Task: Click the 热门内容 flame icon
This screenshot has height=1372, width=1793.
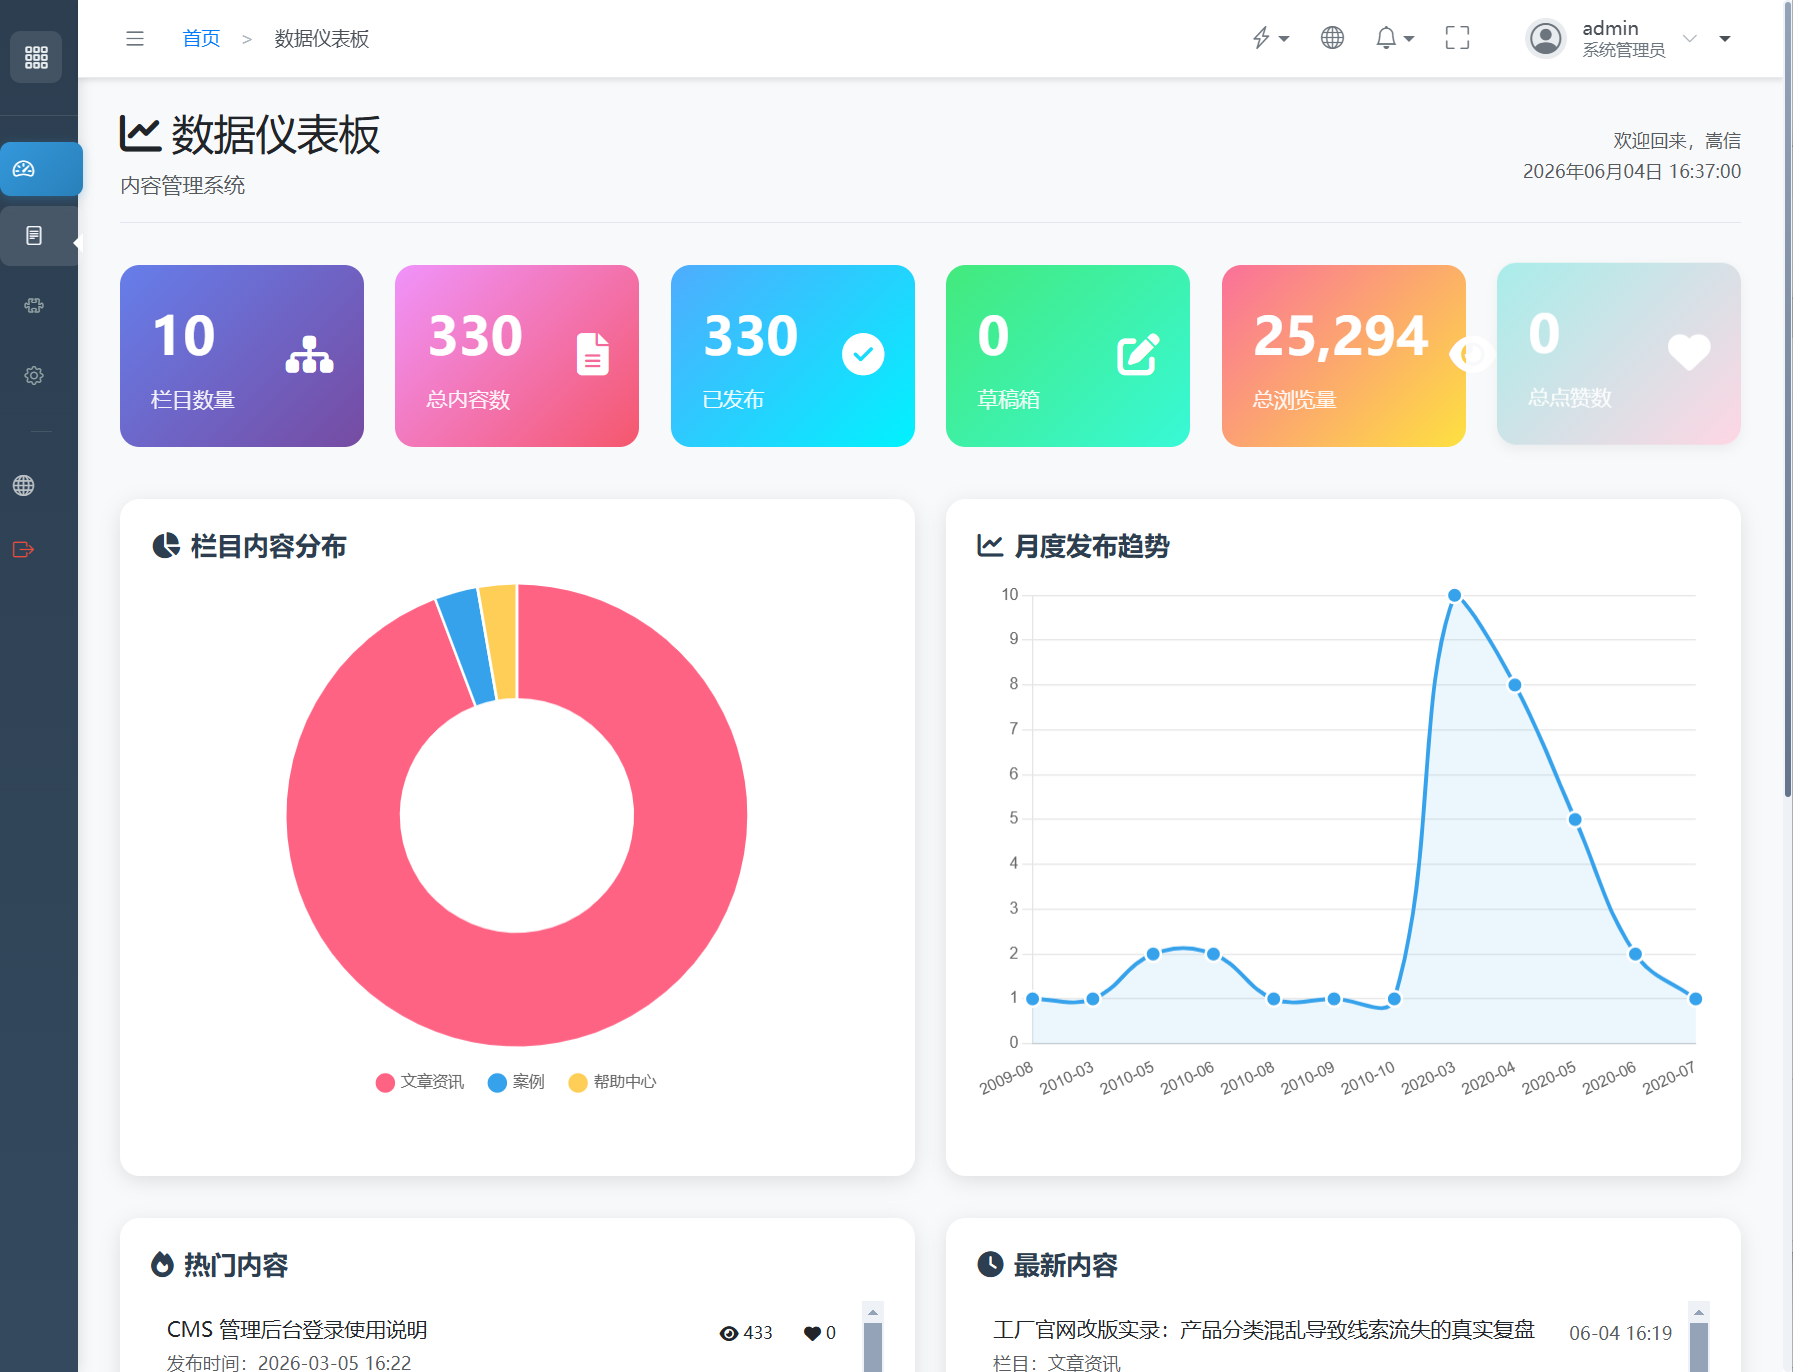Action: tap(162, 1264)
